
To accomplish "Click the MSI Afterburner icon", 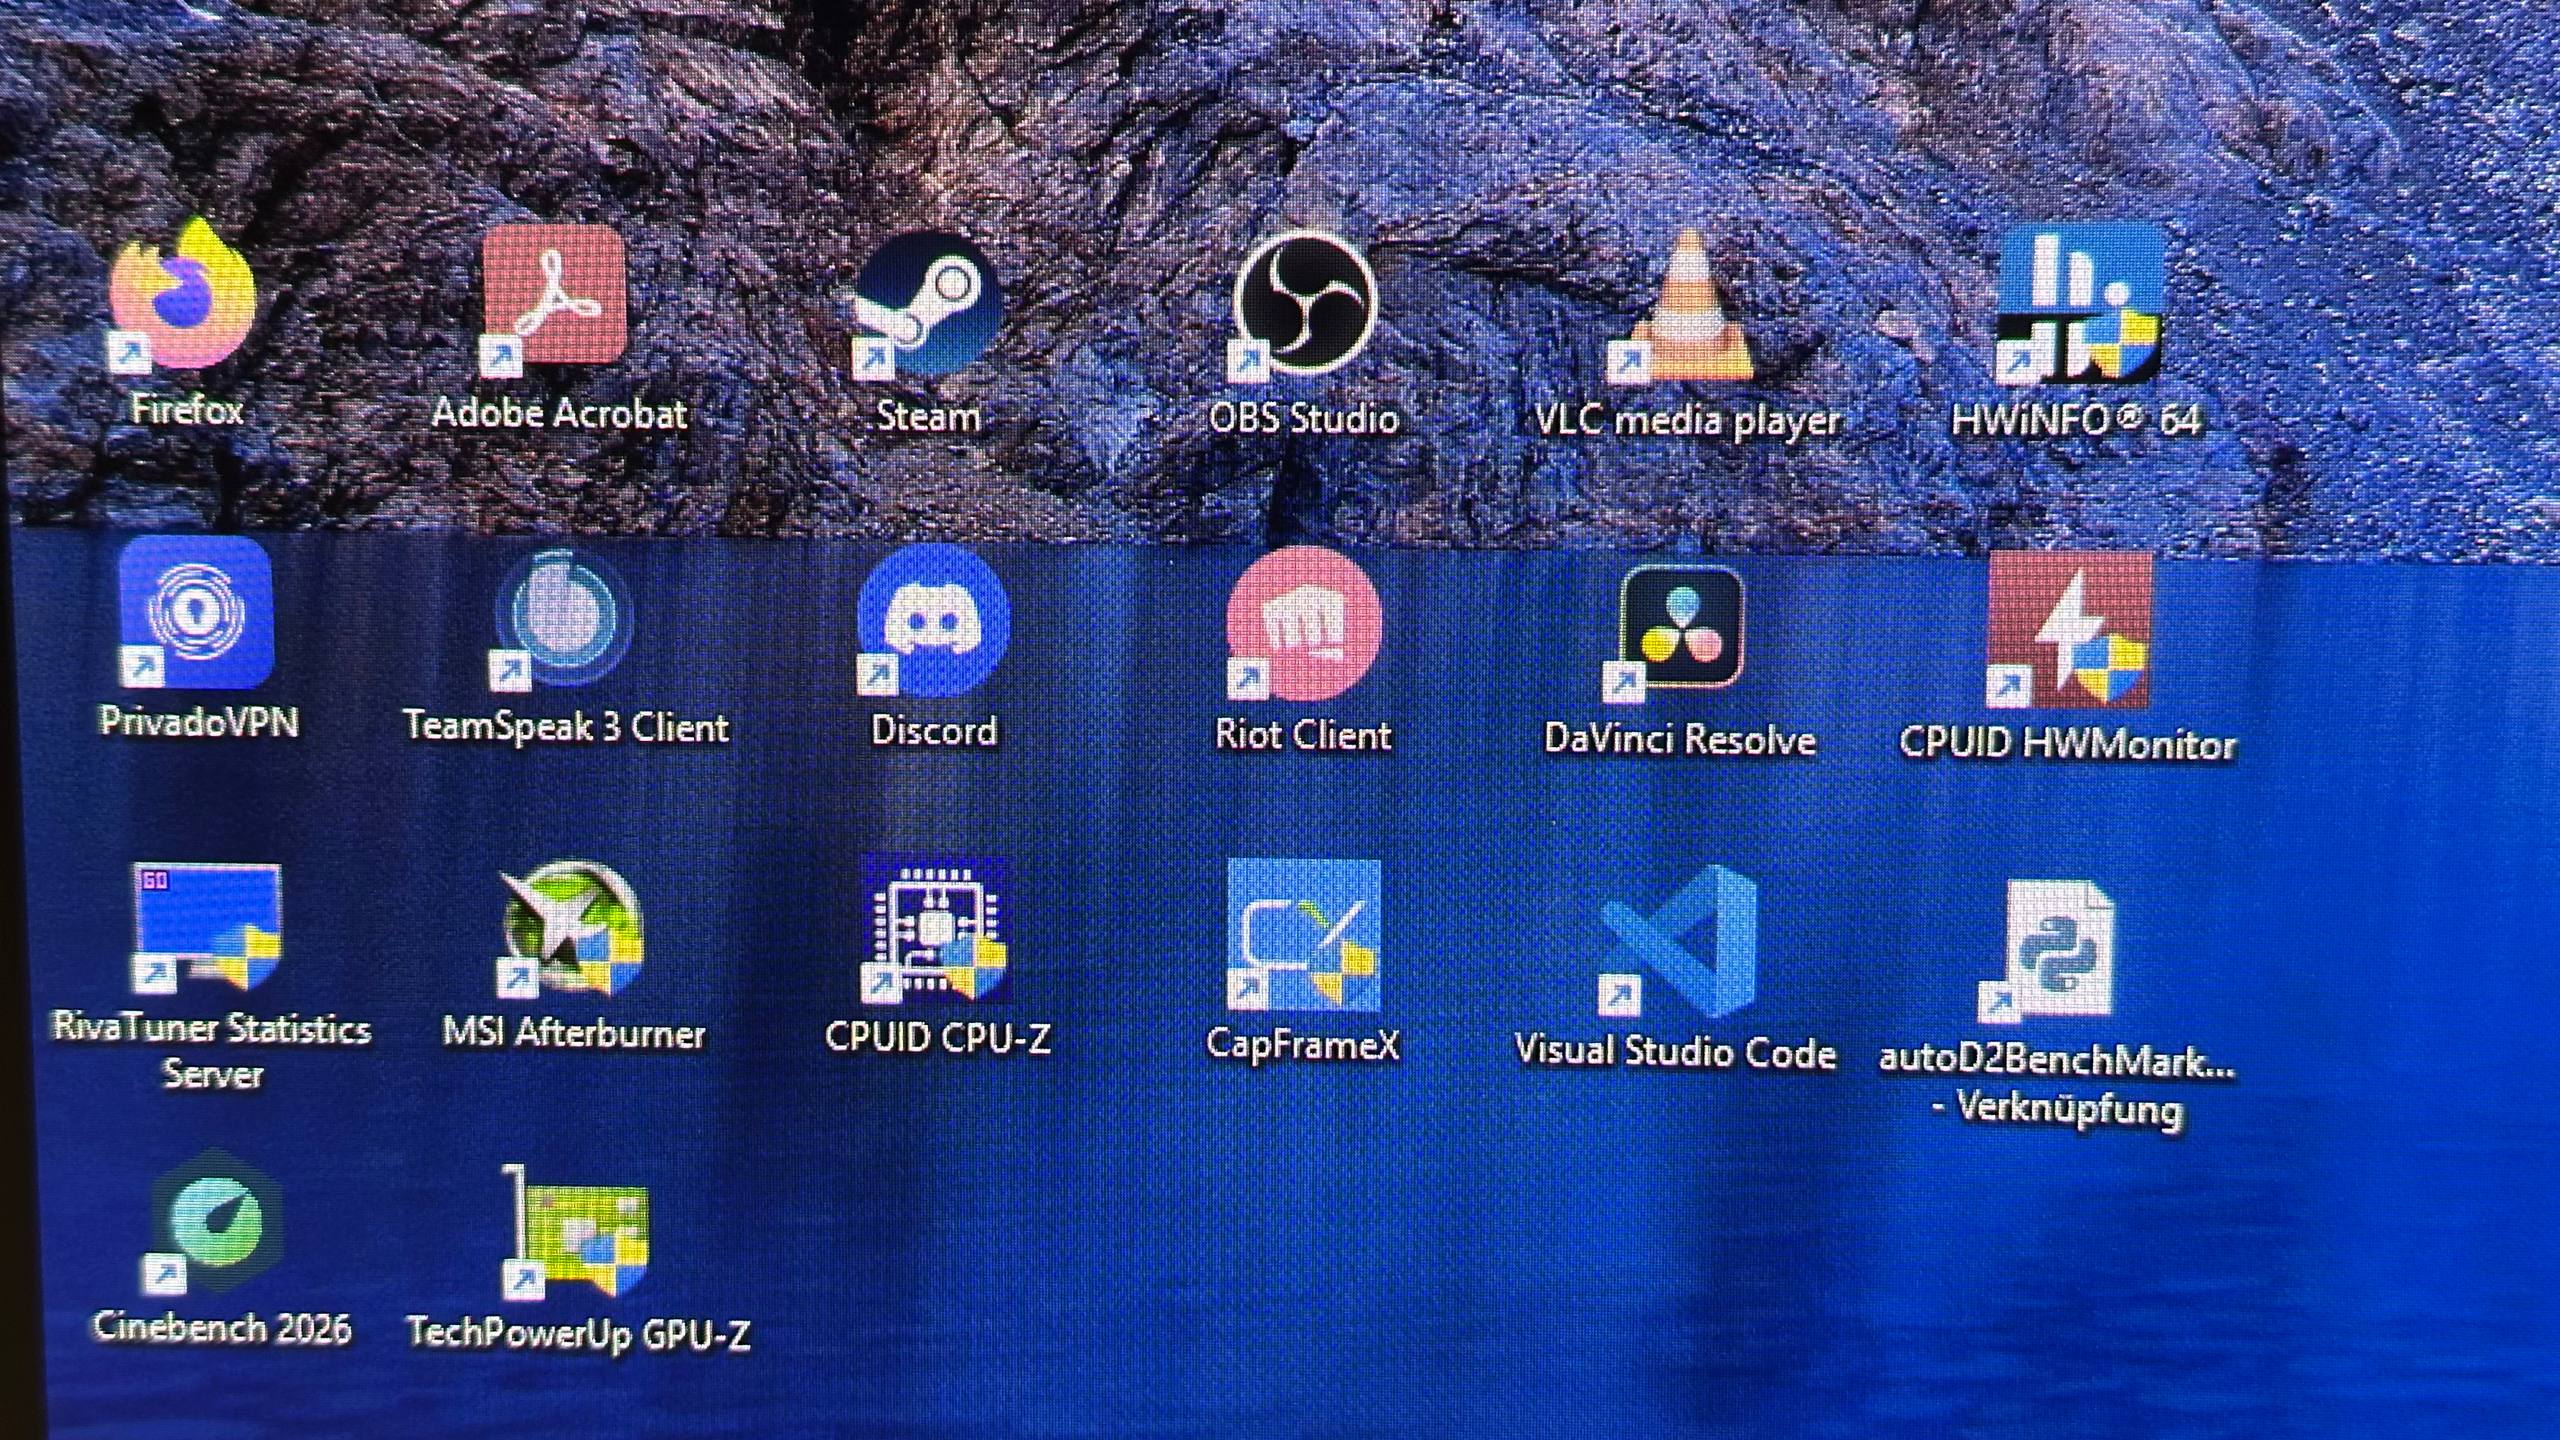I will coord(572,930).
